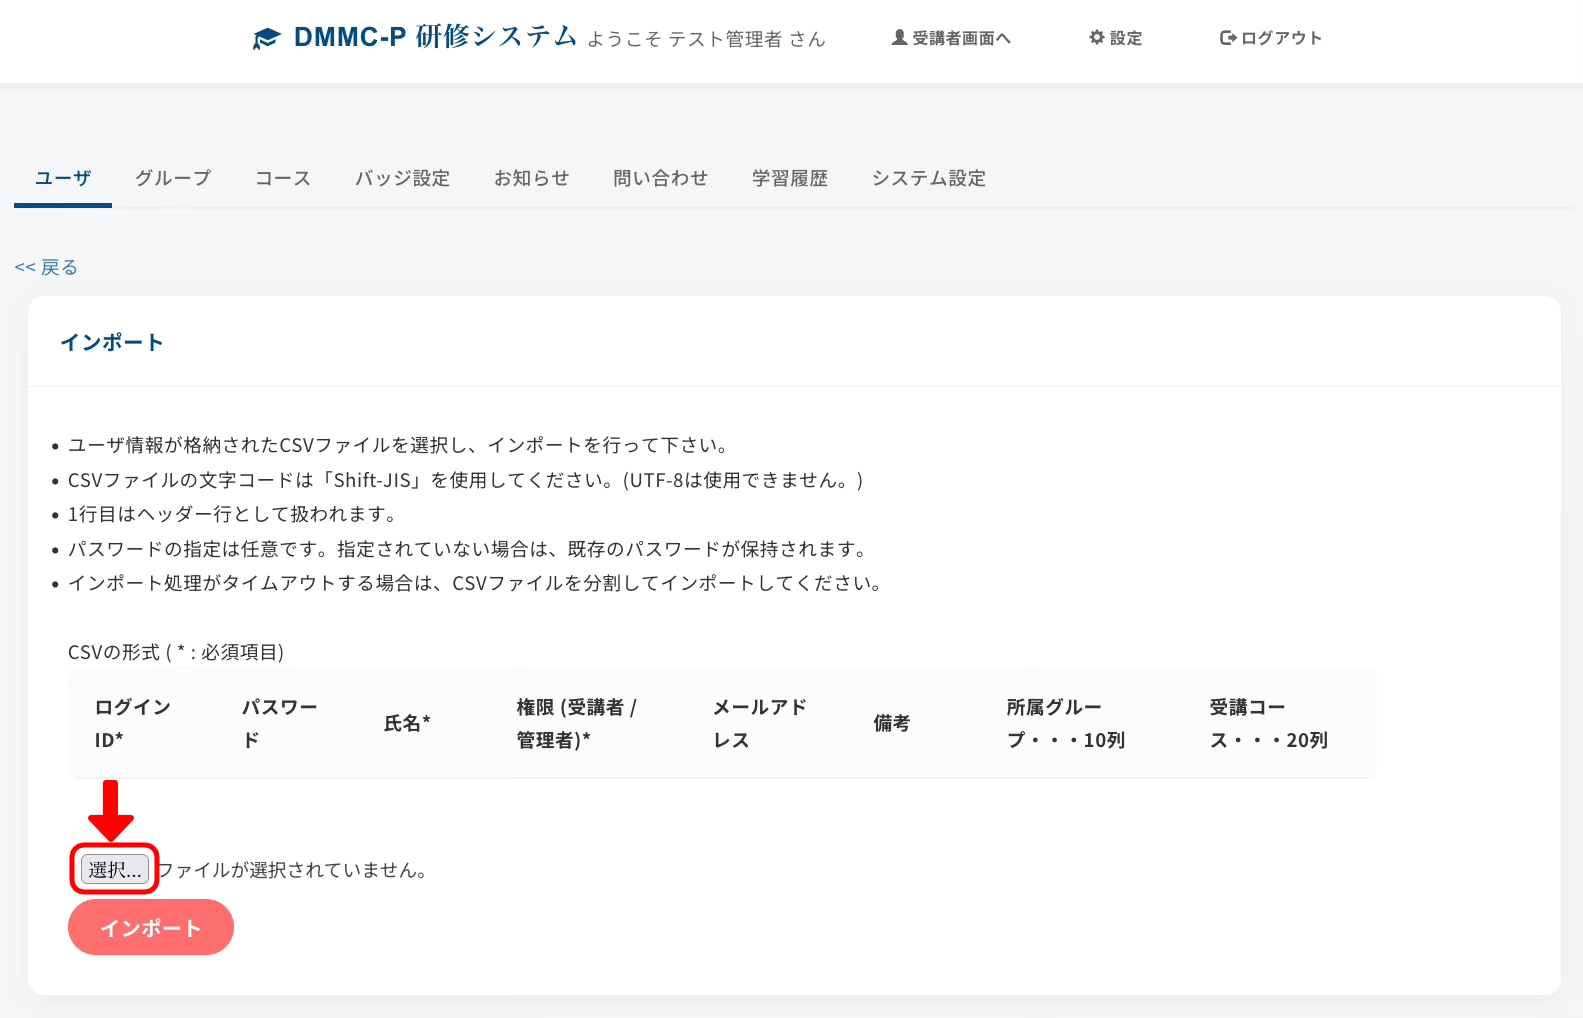The width and height of the screenshot is (1583, 1018).
Task: Select the バッジ設定 tab
Action: (x=402, y=178)
